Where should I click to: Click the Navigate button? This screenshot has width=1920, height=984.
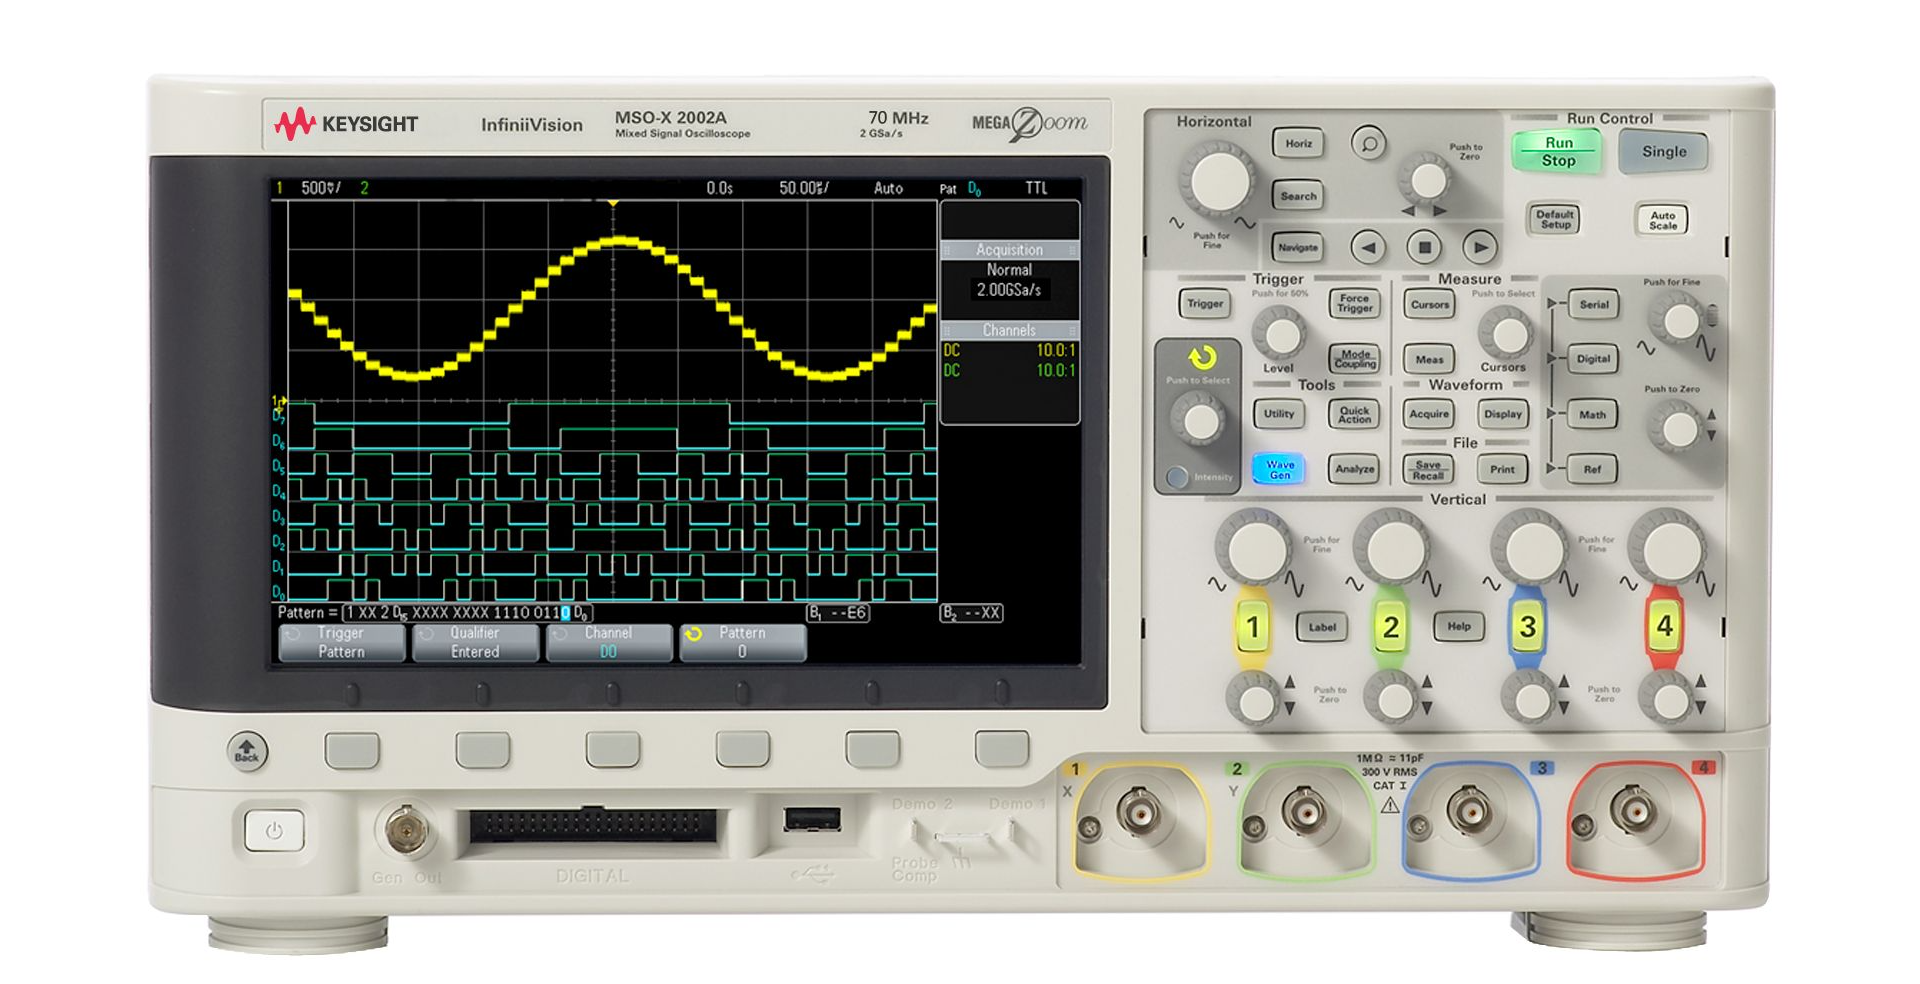pyautogui.click(x=1297, y=247)
